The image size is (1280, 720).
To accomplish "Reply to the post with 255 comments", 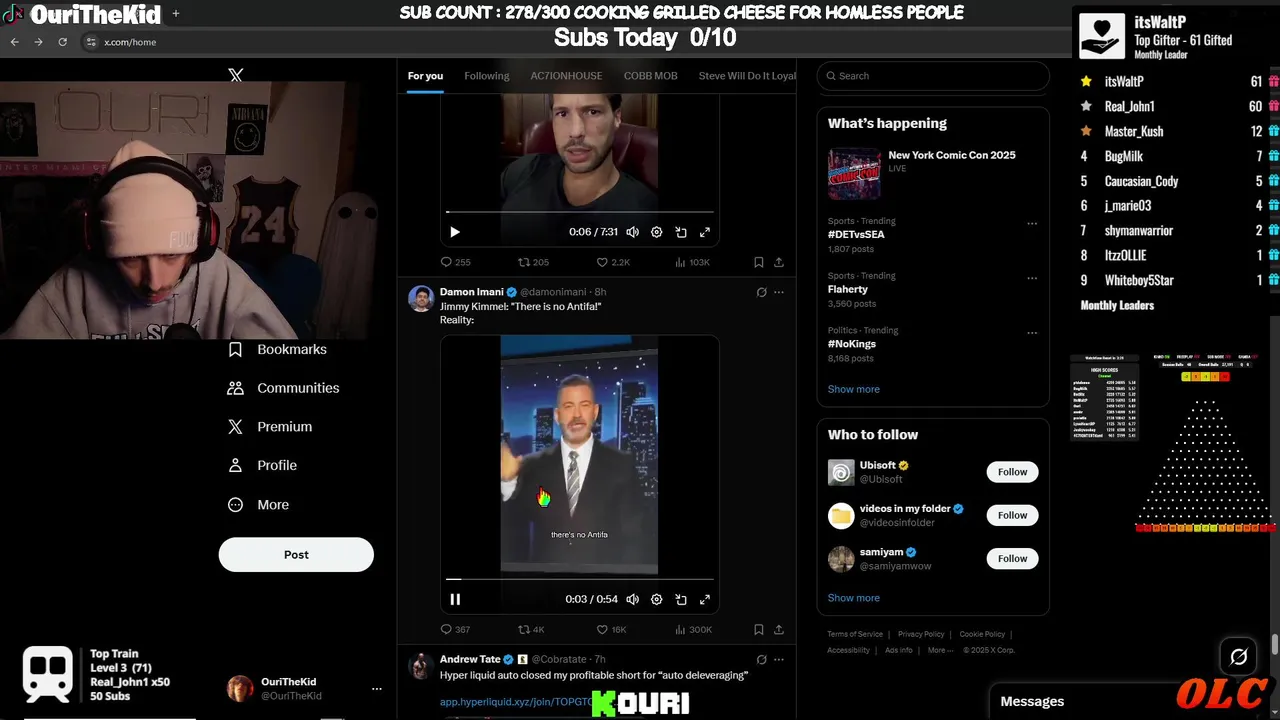I will 455,262.
